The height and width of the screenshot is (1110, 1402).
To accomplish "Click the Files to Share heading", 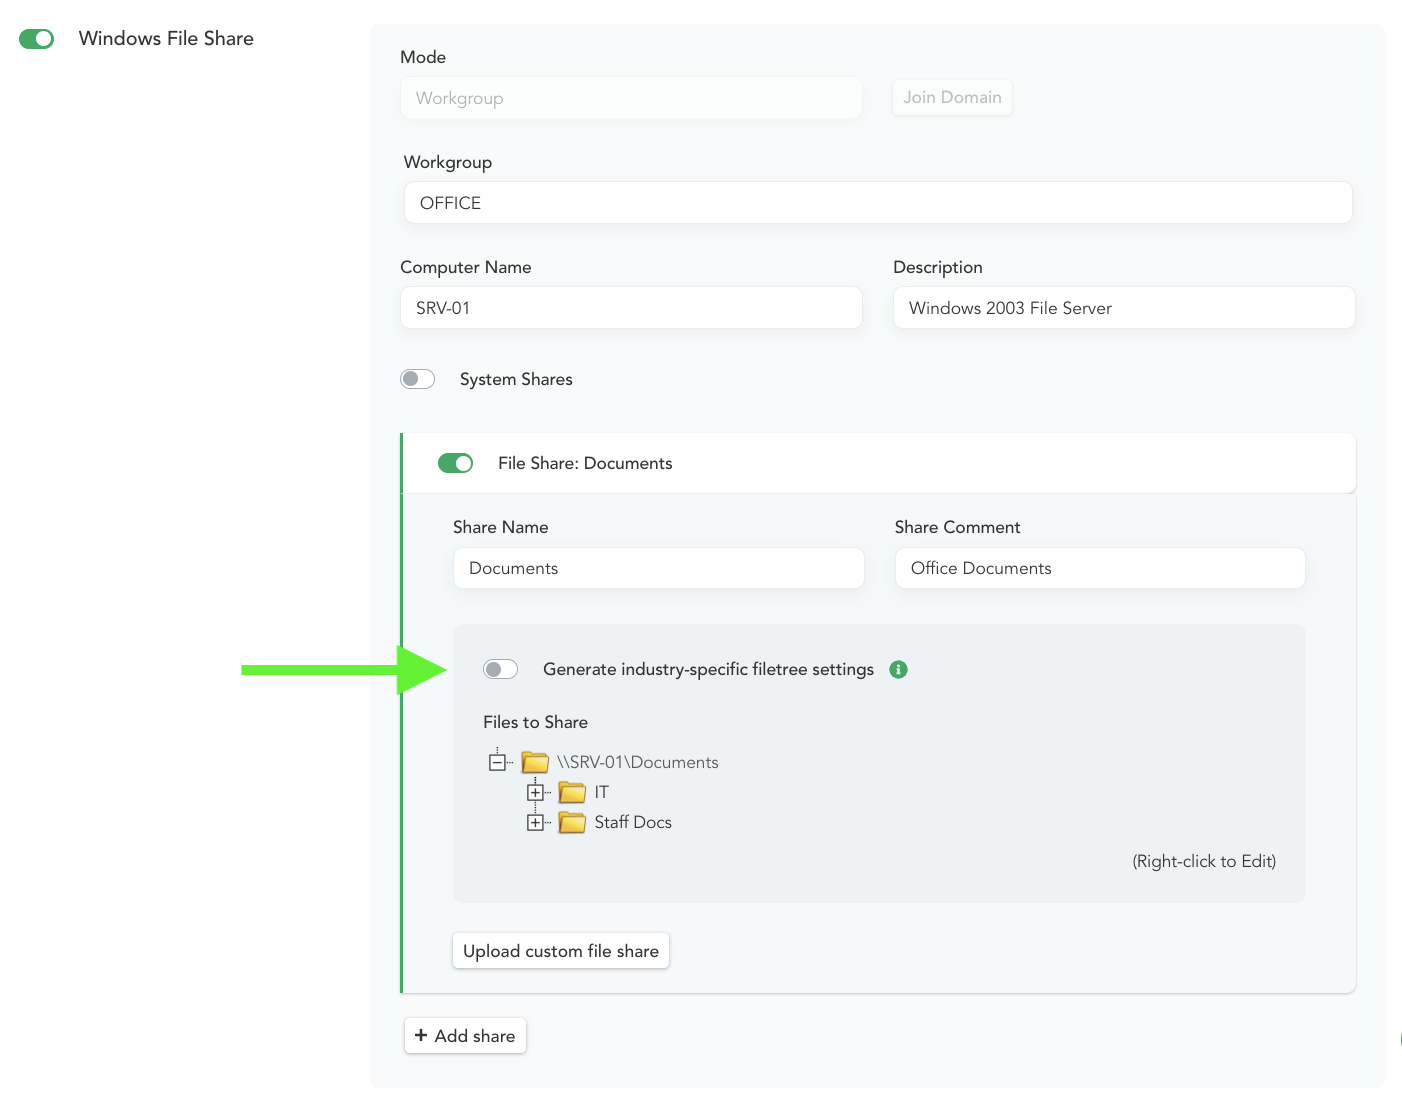I will [x=535, y=722].
